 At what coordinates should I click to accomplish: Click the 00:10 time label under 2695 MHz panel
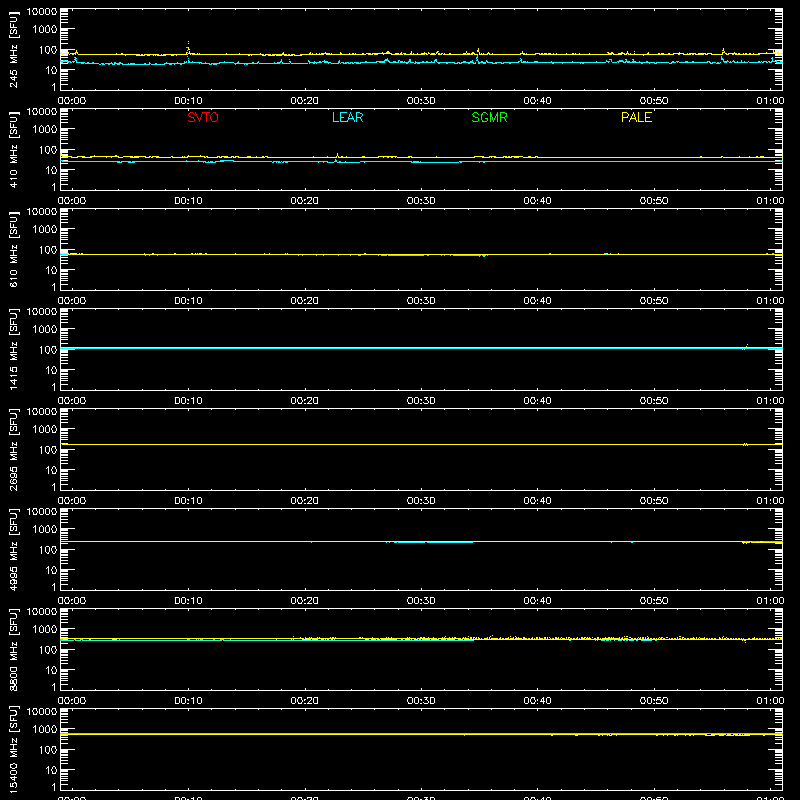click(188, 501)
